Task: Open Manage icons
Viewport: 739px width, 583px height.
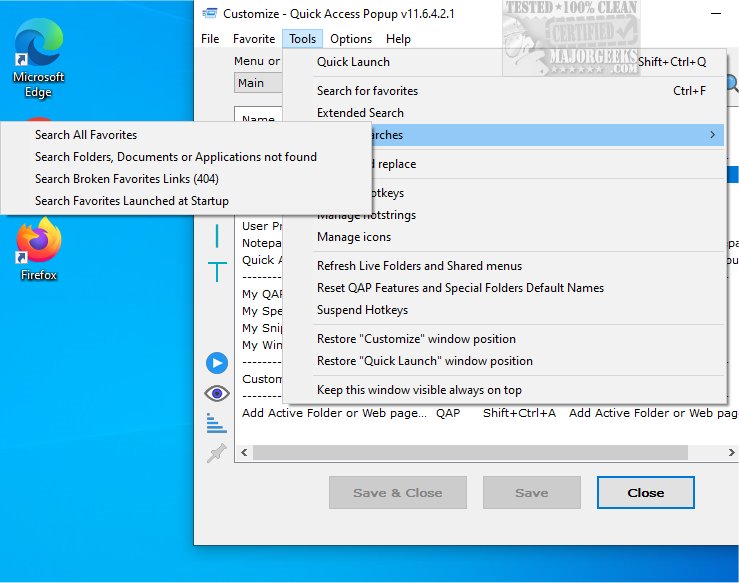Action: point(504,237)
